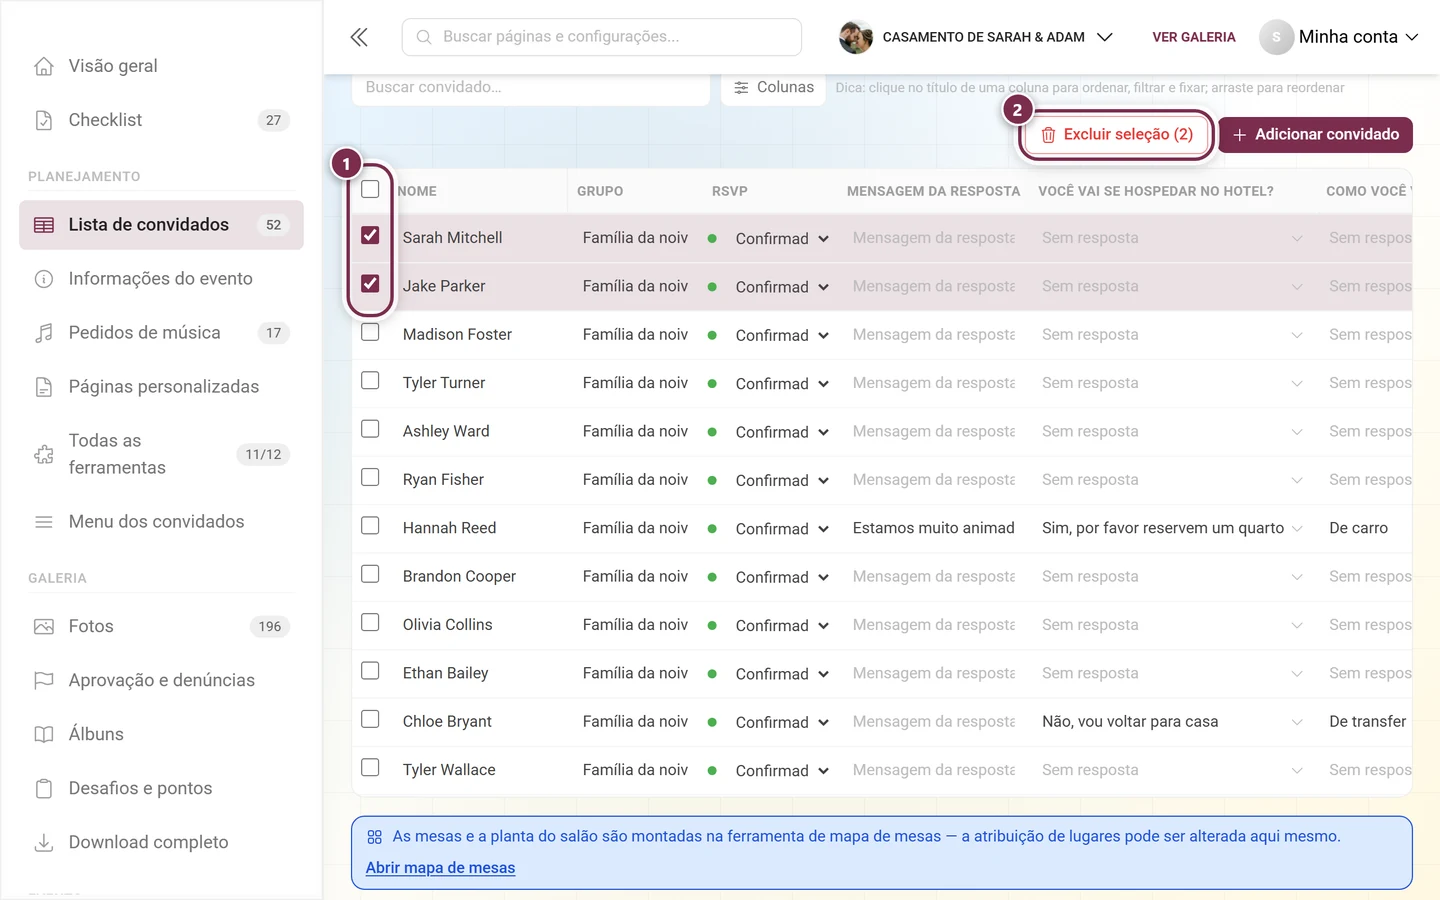This screenshot has height=900, width=1440.
Task: Click the wedding couple avatar thumbnail
Action: [x=856, y=37]
